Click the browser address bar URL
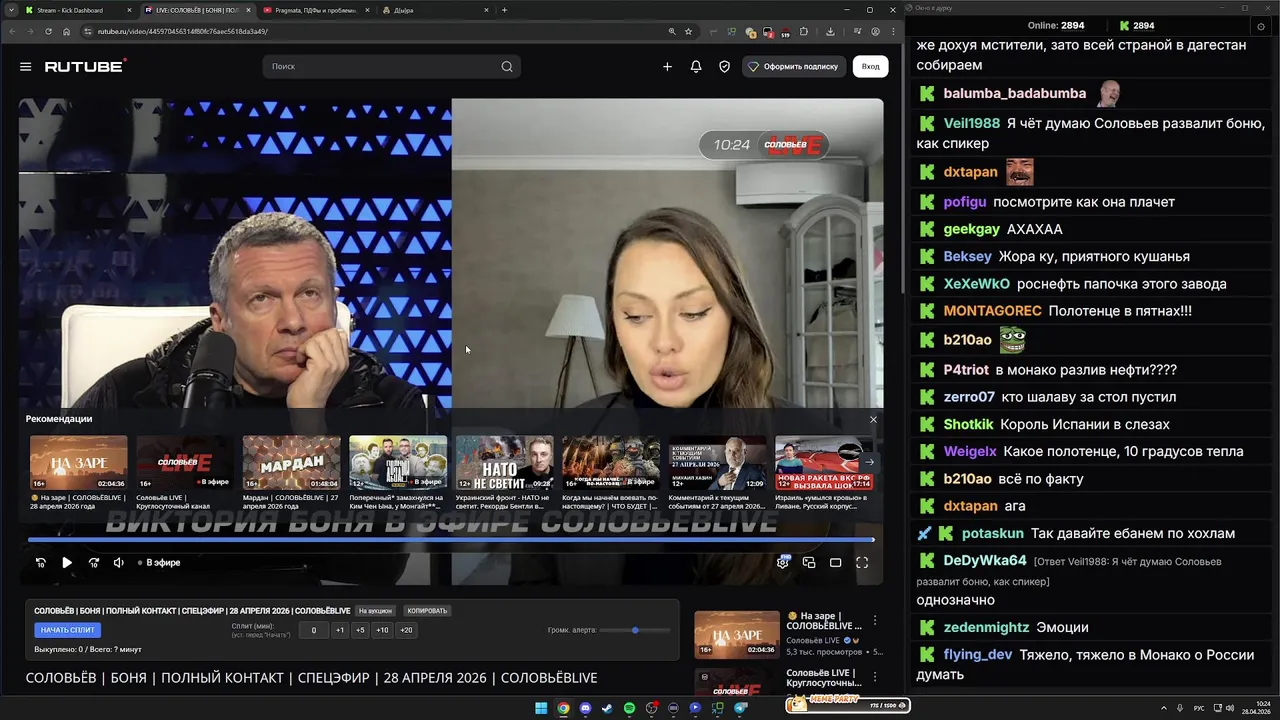This screenshot has height=720, width=1280. coord(183,31)
